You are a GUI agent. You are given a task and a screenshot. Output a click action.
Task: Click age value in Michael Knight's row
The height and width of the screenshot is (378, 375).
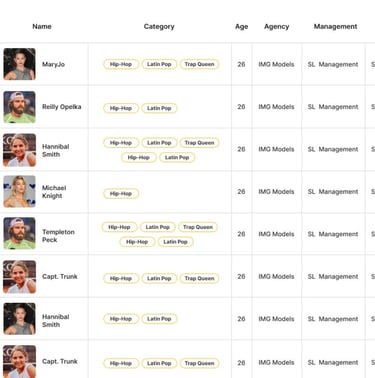(x=241, y=192)
